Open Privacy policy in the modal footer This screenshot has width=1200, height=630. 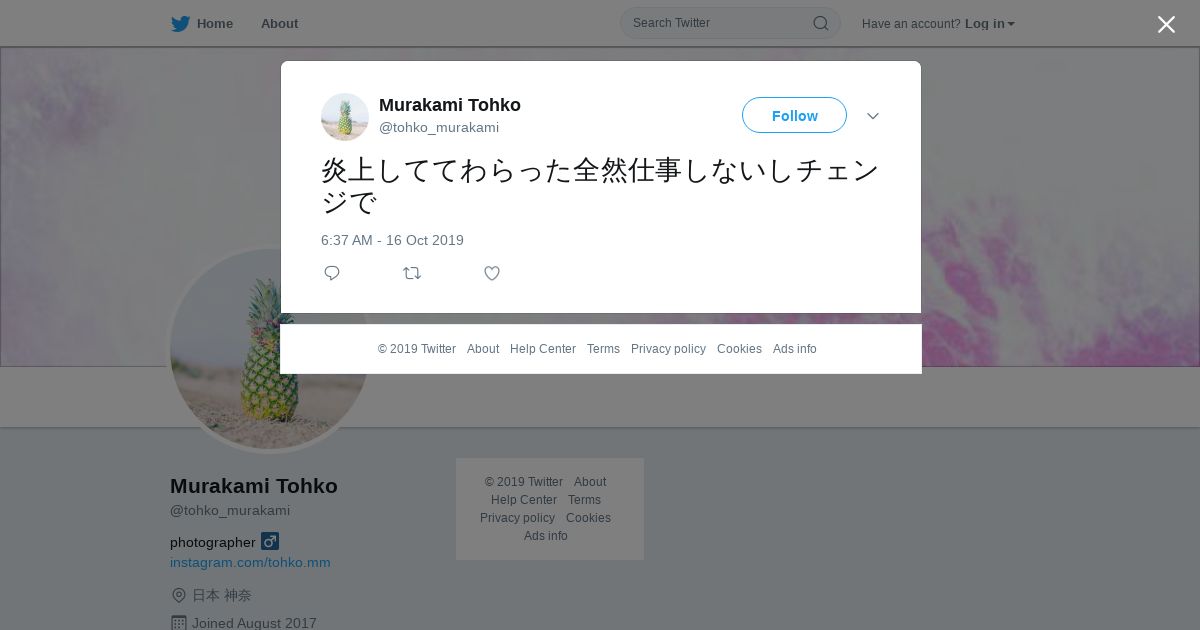pos(668,349)
